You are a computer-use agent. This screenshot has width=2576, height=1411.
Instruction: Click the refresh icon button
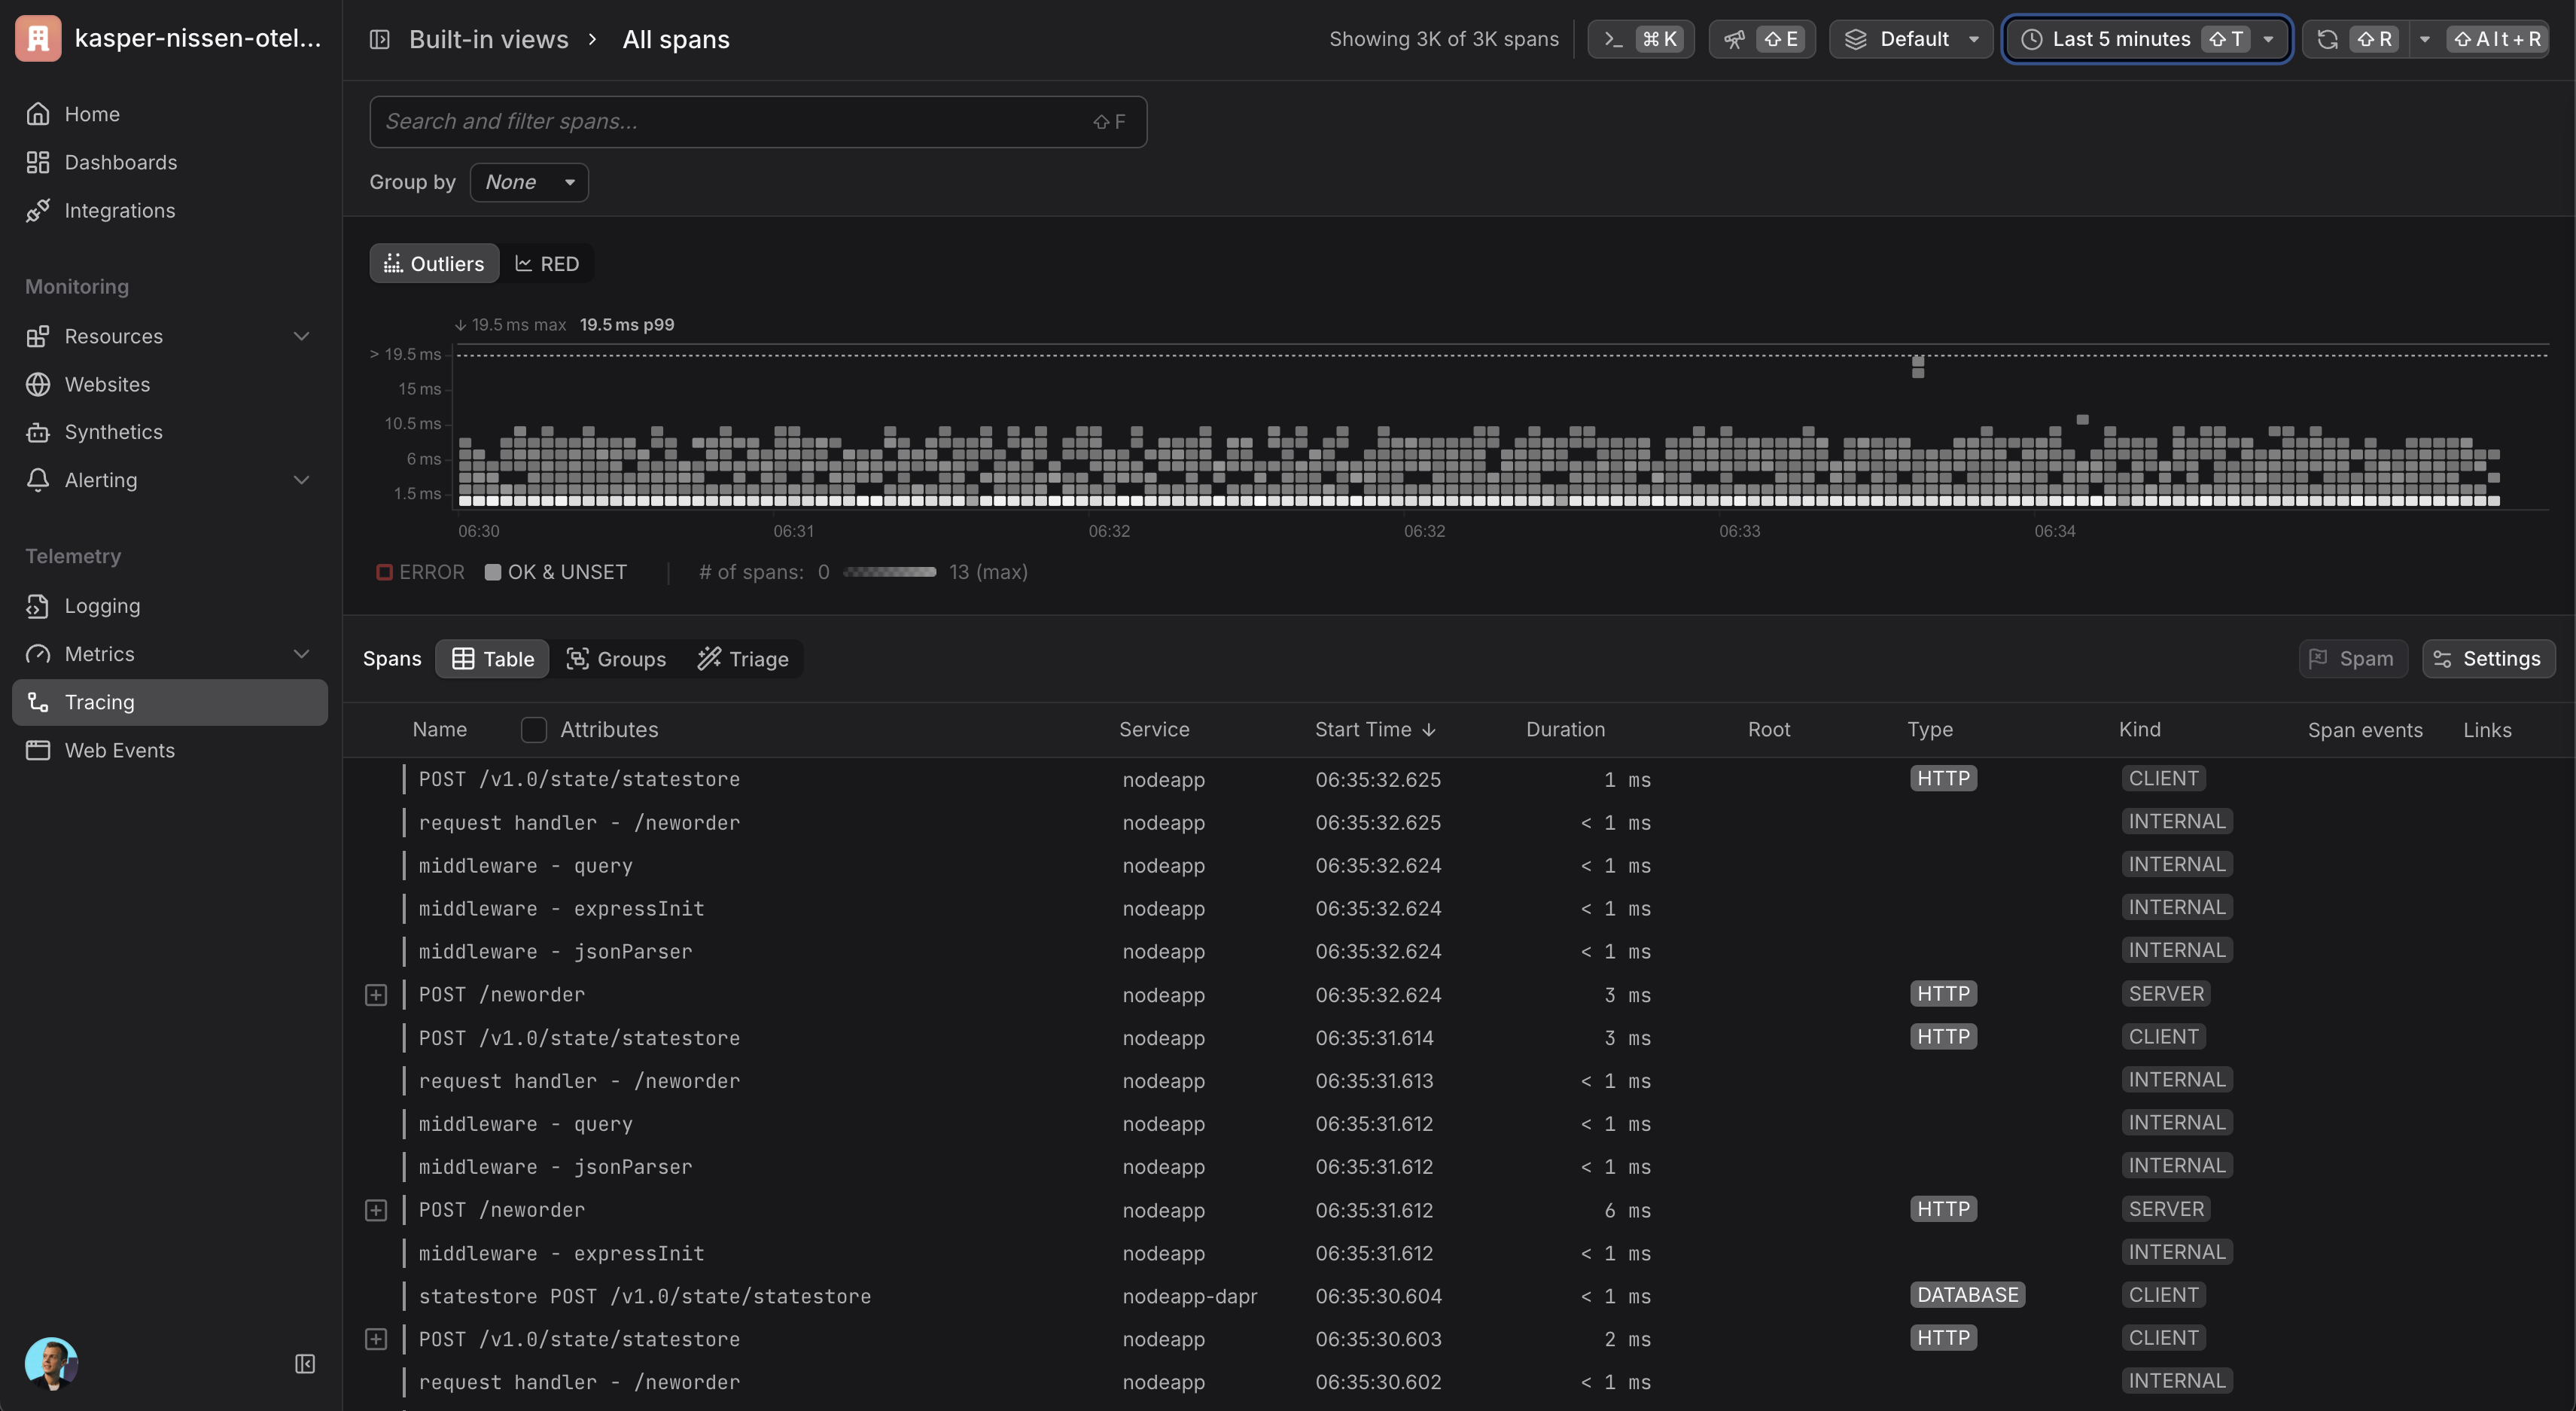coord(2327,39)
